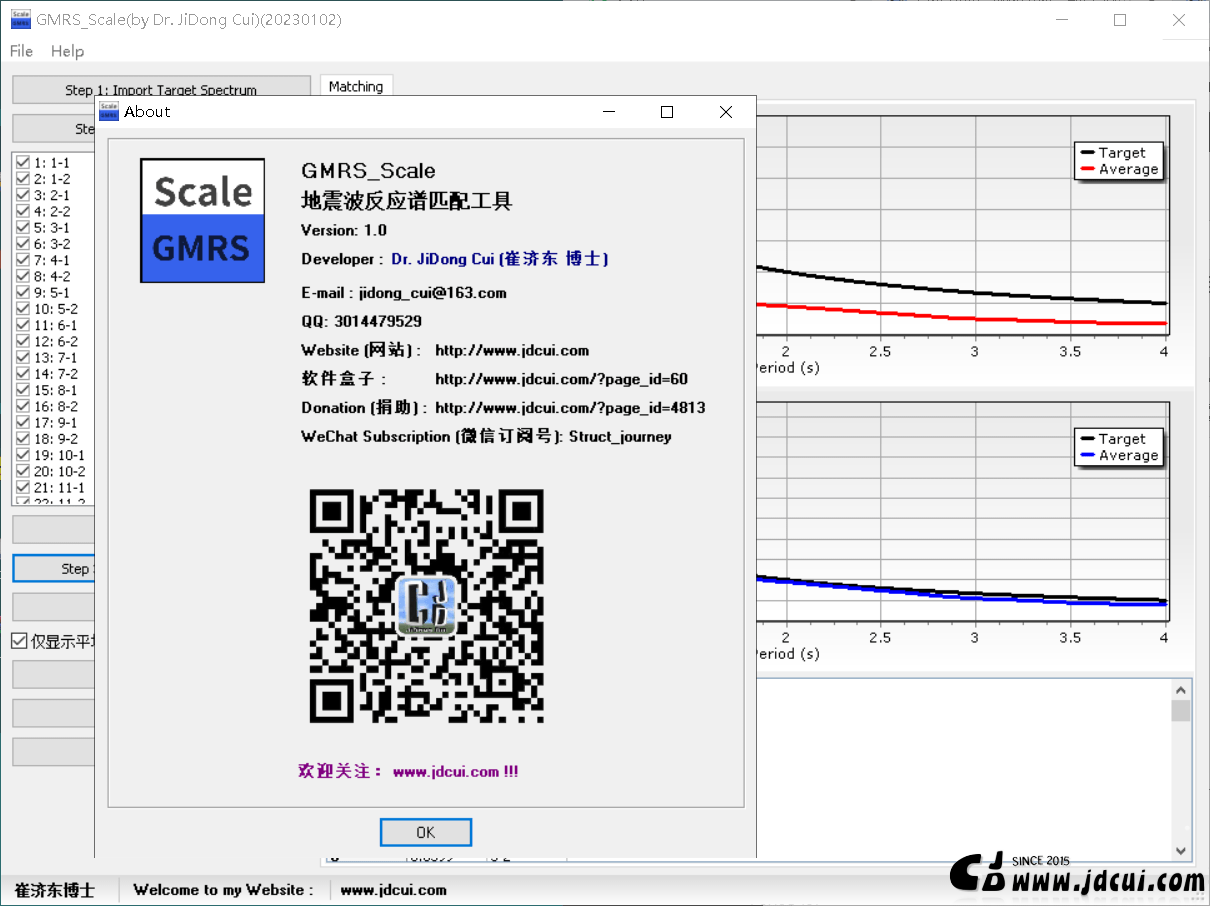
Task: Toggle checkbox for record 3: 2-1
Action: point(23,195)
